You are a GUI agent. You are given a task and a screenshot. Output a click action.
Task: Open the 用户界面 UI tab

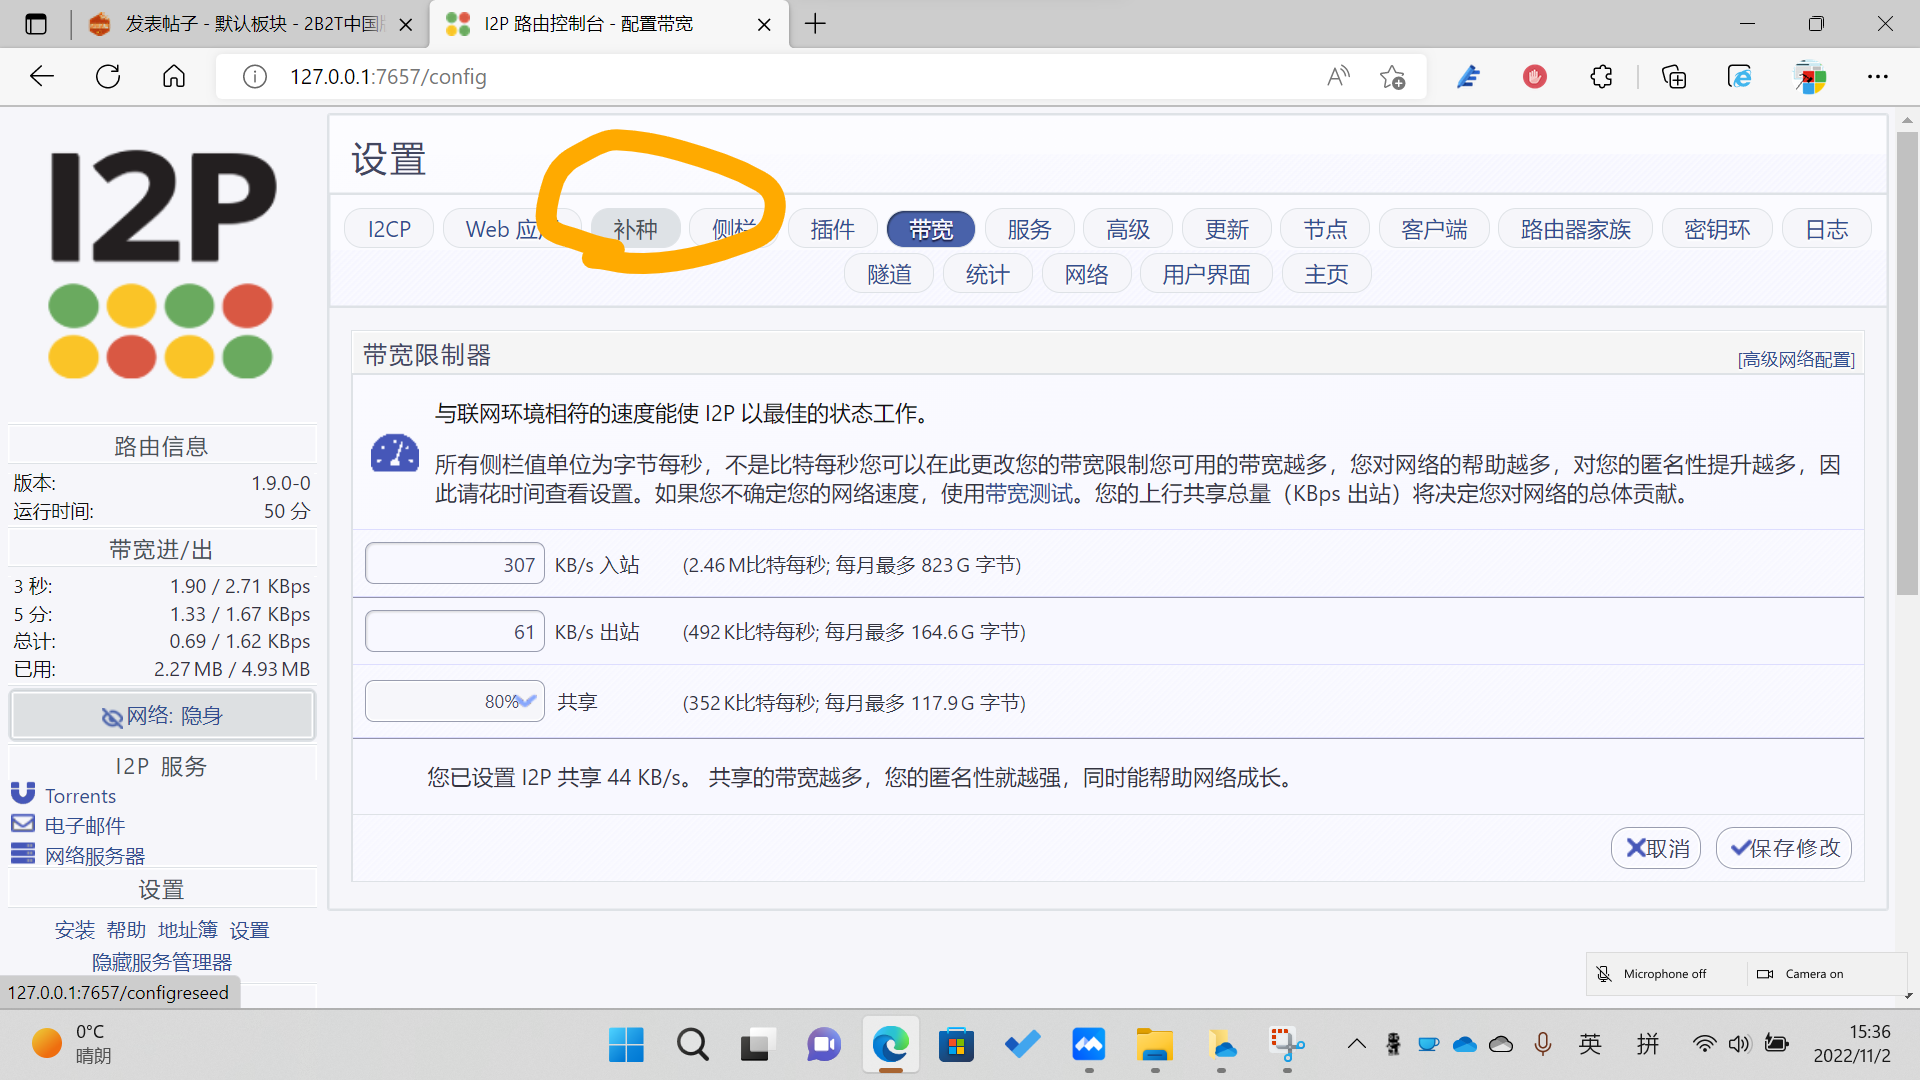click(x=1206, y=274)
